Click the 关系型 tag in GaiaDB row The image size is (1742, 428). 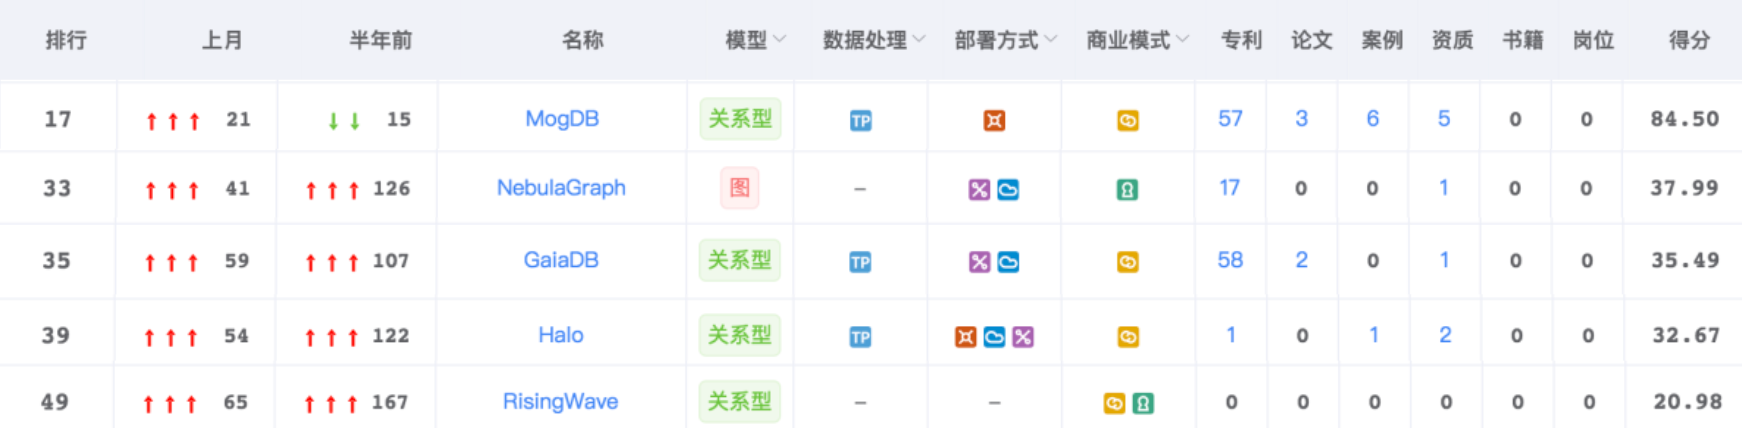740,260
